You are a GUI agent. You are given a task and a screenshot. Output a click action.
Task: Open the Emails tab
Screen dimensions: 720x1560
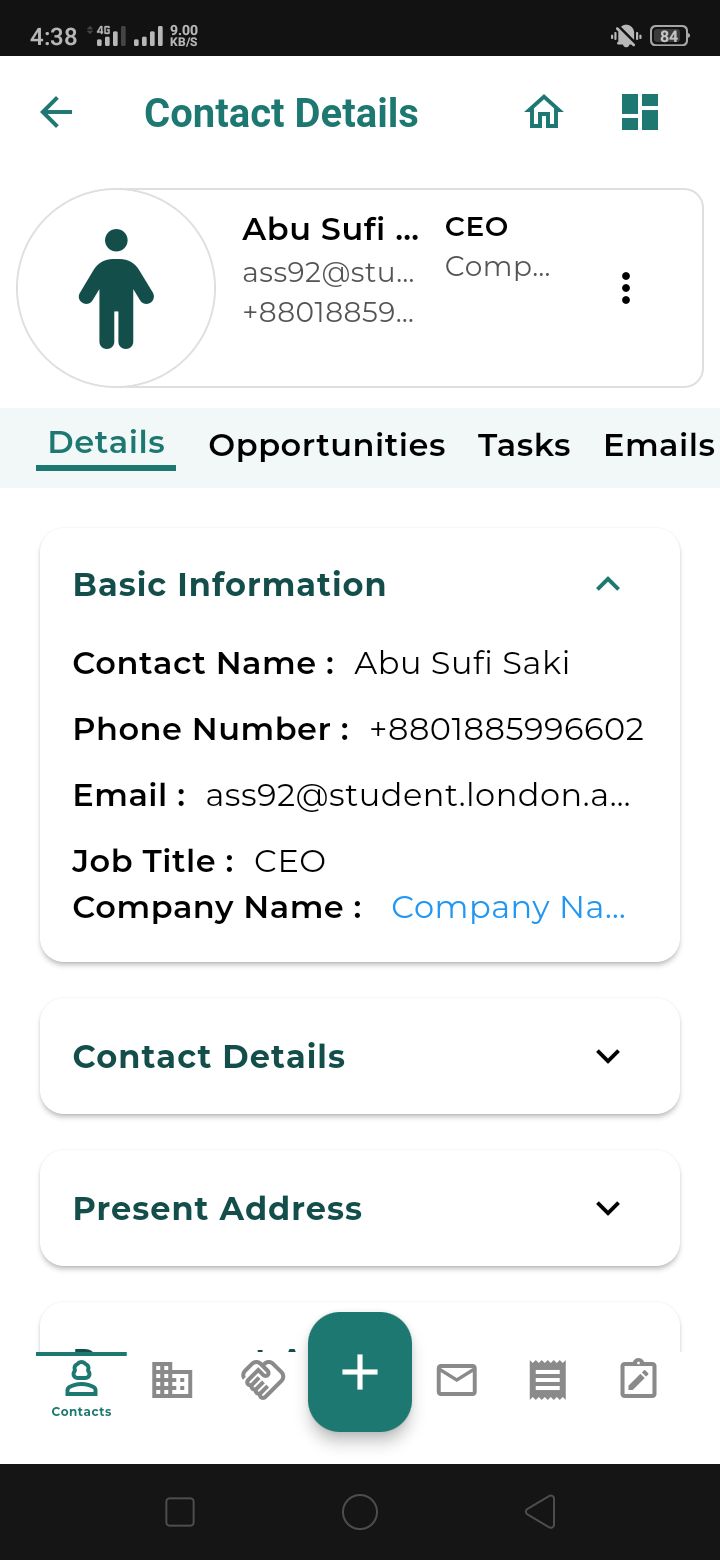coord(658,445)
